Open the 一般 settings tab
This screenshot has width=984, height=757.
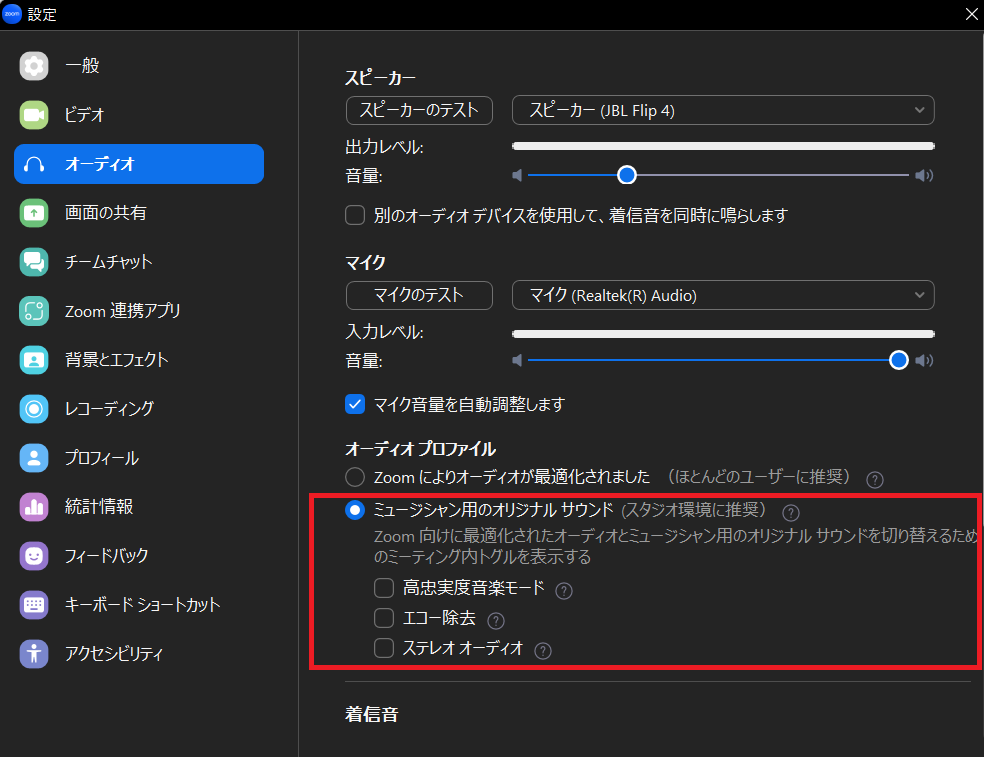coord(82,66)
